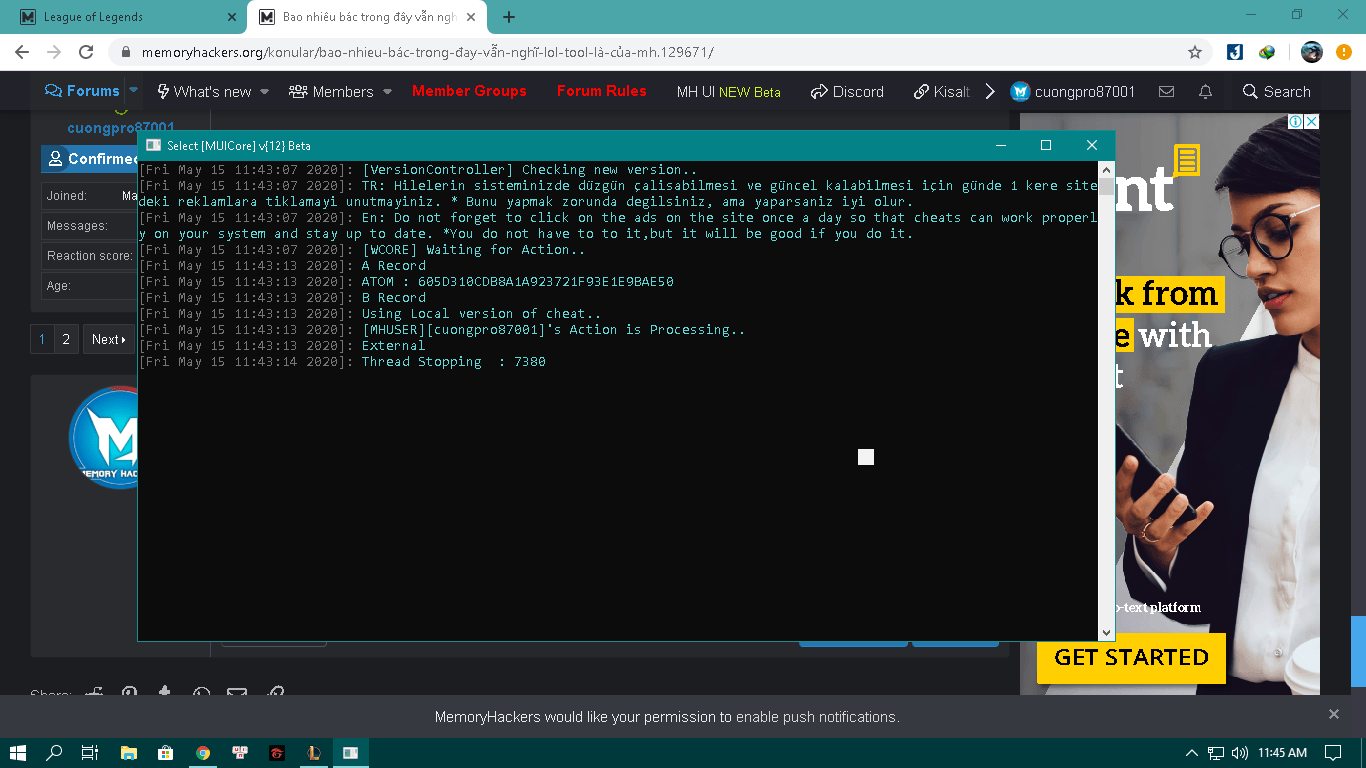
Task: Click the console scrollbar up arrow
Action: pyautogui.click(x=1106, y=170)
